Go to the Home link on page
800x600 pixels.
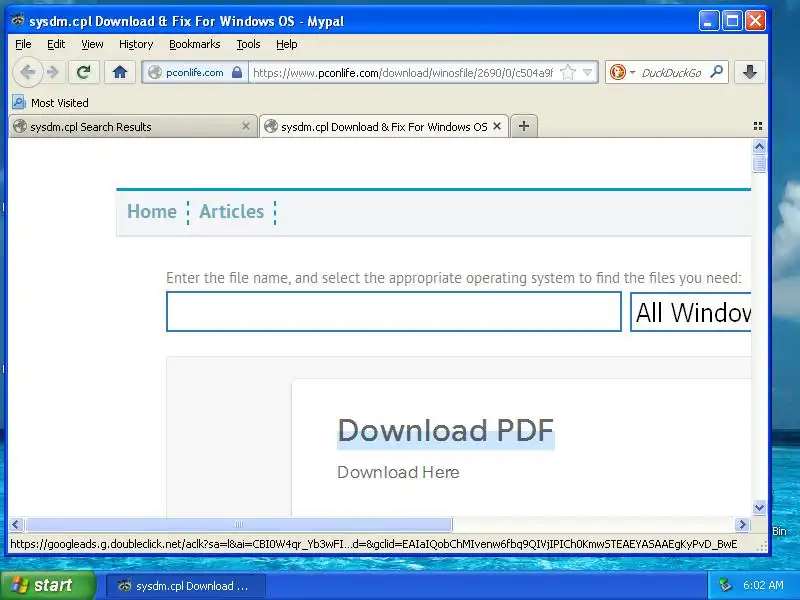[152, 212]
